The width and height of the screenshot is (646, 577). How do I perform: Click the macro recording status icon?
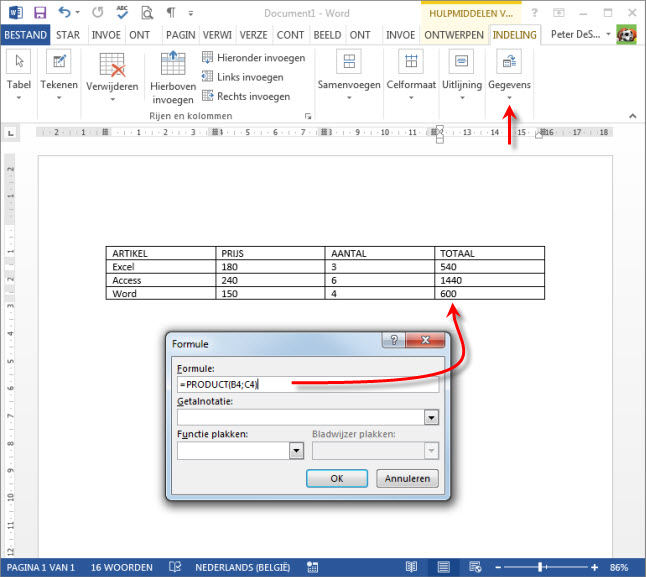(312, 568)
